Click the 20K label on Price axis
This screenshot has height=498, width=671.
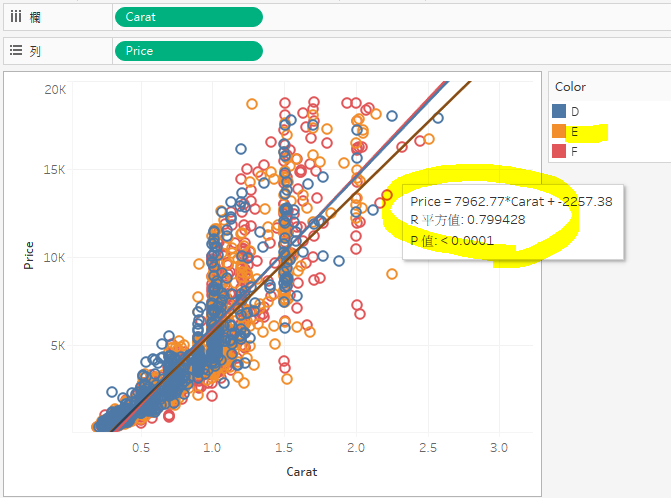point(55,90)
